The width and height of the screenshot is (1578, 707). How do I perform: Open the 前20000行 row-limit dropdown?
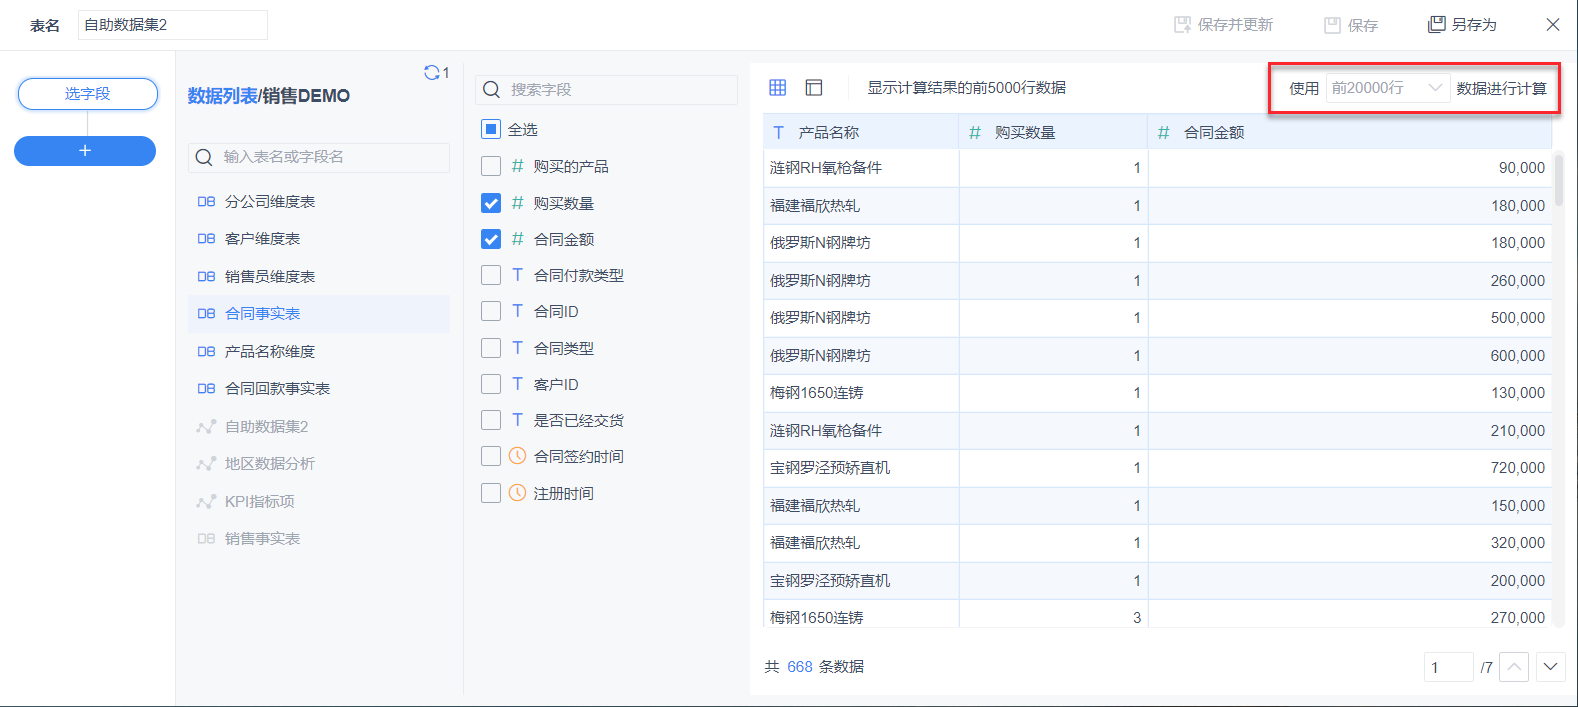click(1387, 88)
